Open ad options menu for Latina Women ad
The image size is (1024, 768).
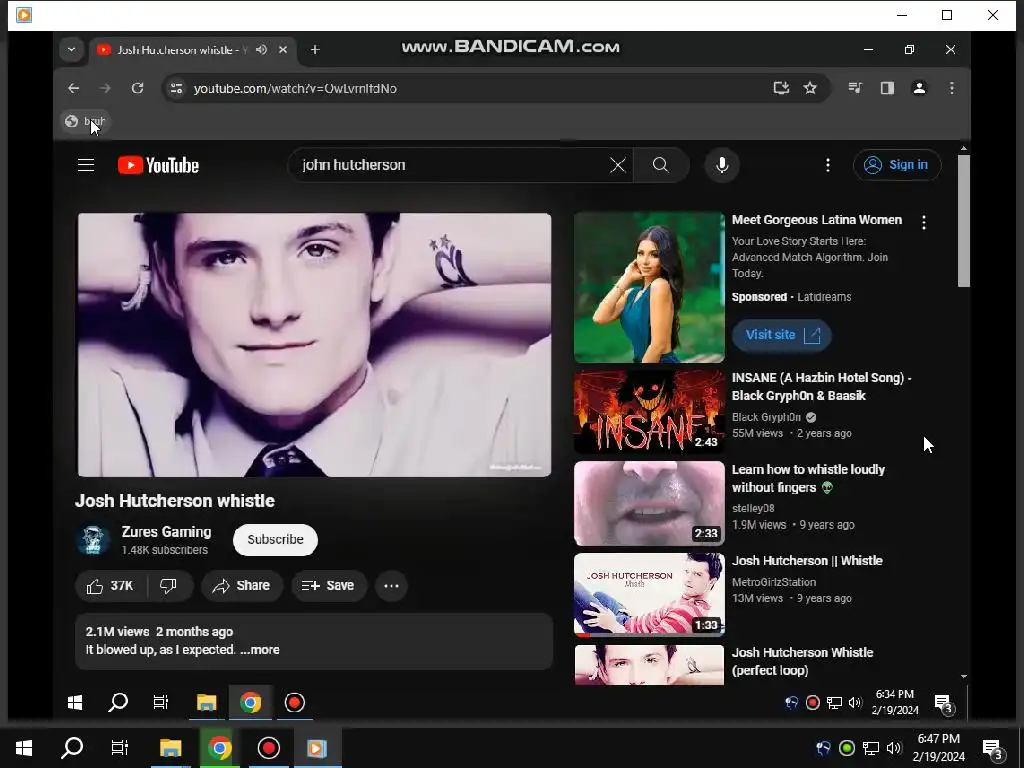(923, 223)
